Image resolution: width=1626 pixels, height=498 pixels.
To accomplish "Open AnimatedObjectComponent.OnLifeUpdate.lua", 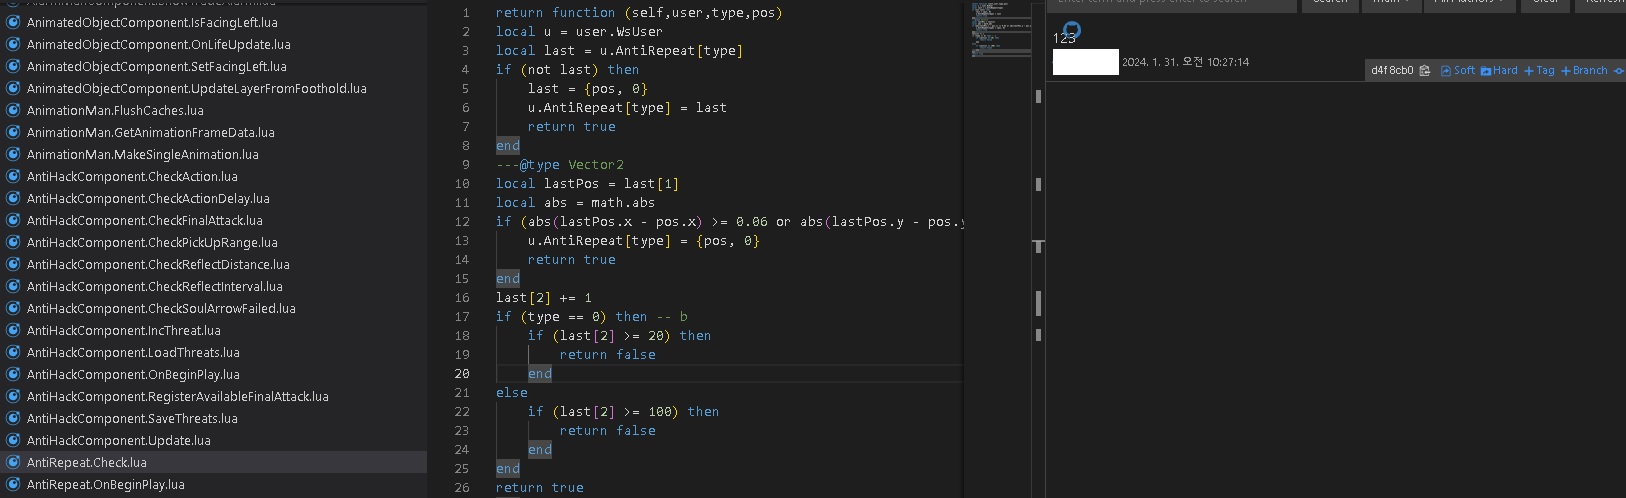I will 158,45.
